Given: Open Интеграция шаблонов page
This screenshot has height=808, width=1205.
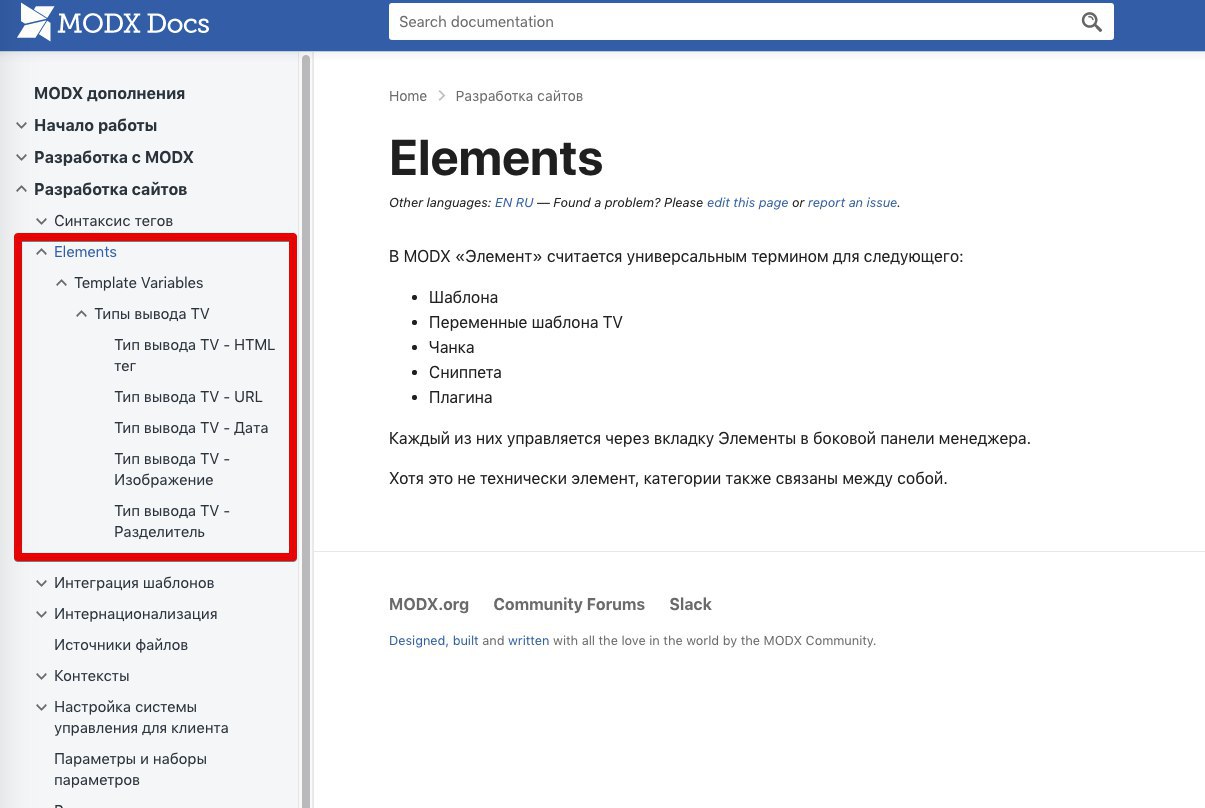Looking at the screenshot, I should 134,583.
